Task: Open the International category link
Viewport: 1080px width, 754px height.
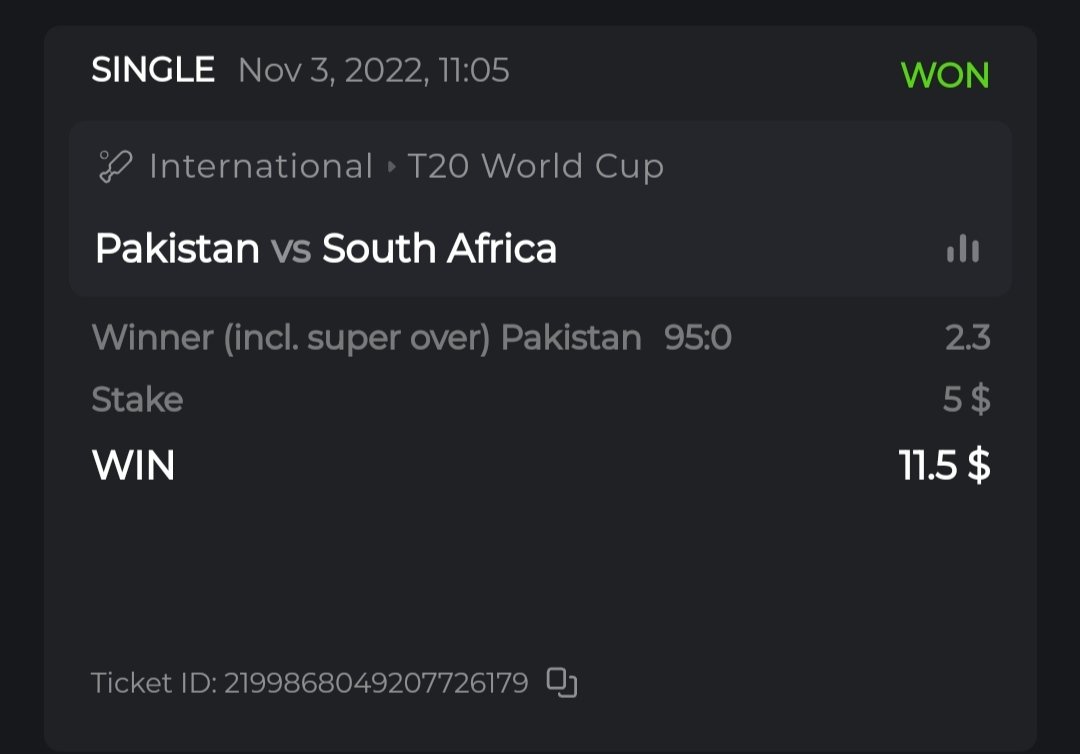Action: click(261, 166)
